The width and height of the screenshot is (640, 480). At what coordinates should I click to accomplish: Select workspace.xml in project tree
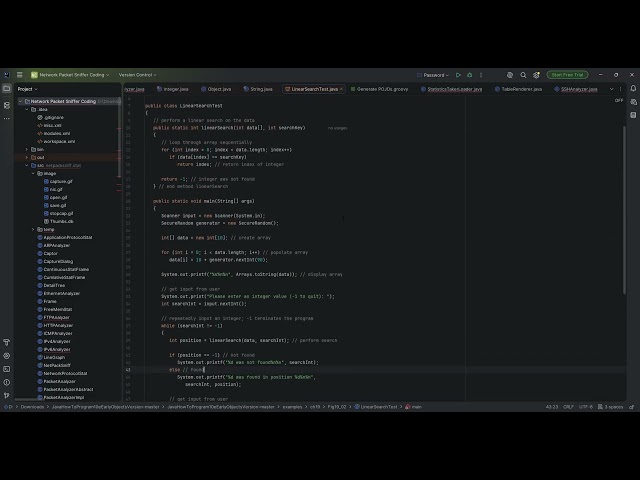click(x=56, y=142)
